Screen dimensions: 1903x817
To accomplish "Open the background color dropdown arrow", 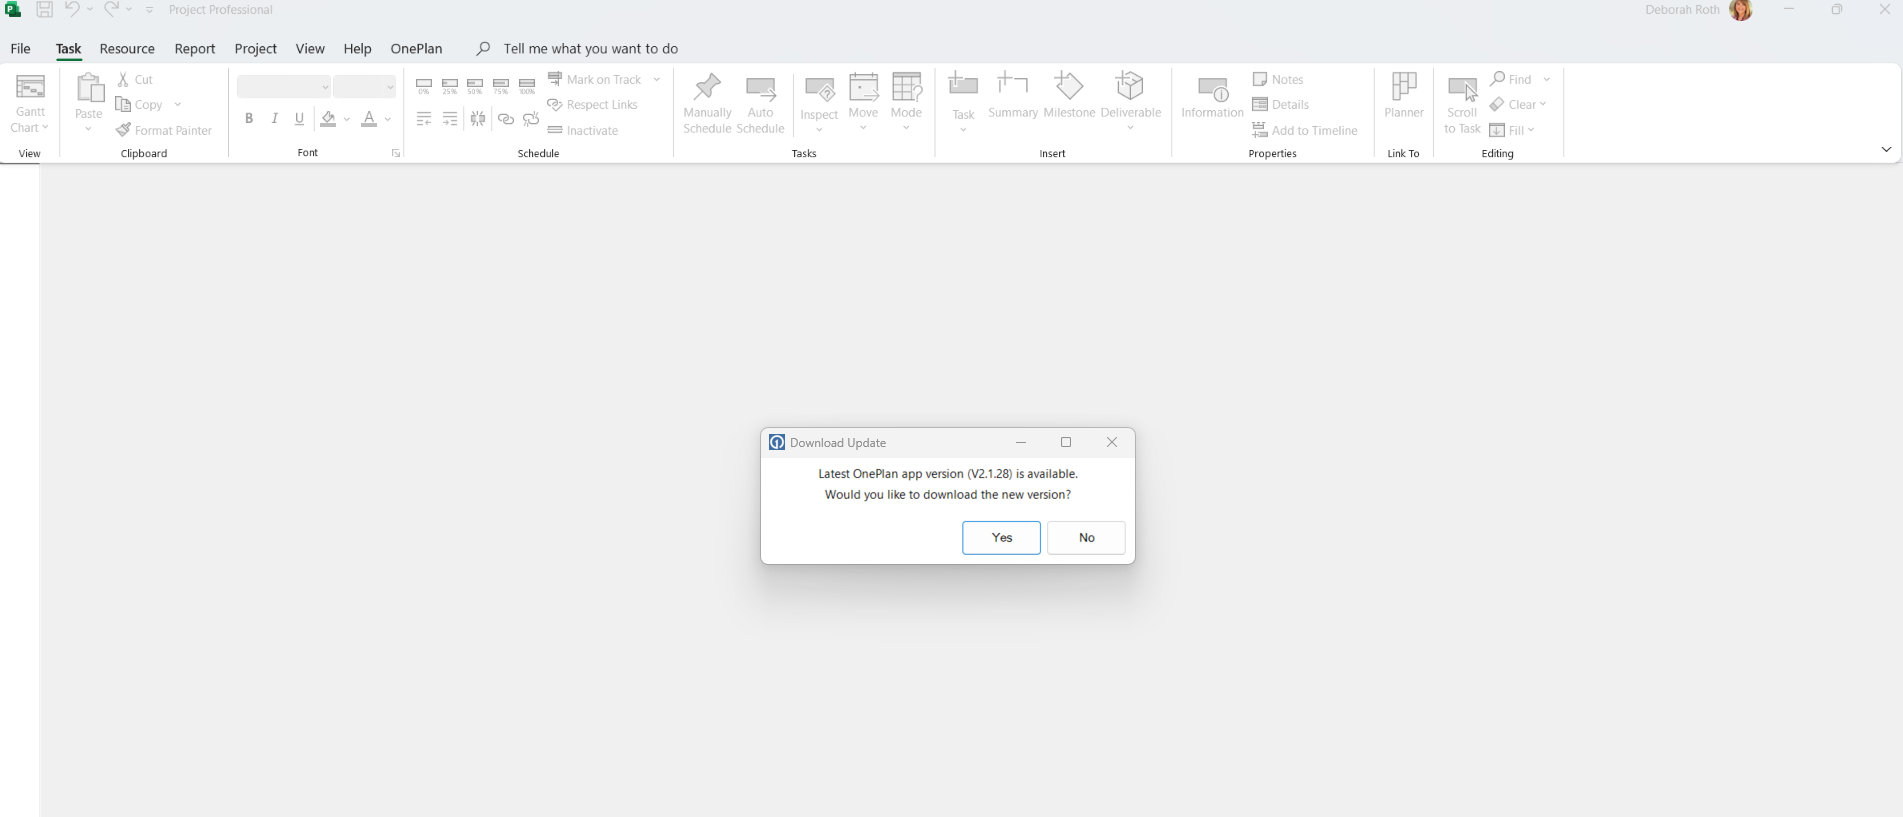I will click(x=347, y=119).
